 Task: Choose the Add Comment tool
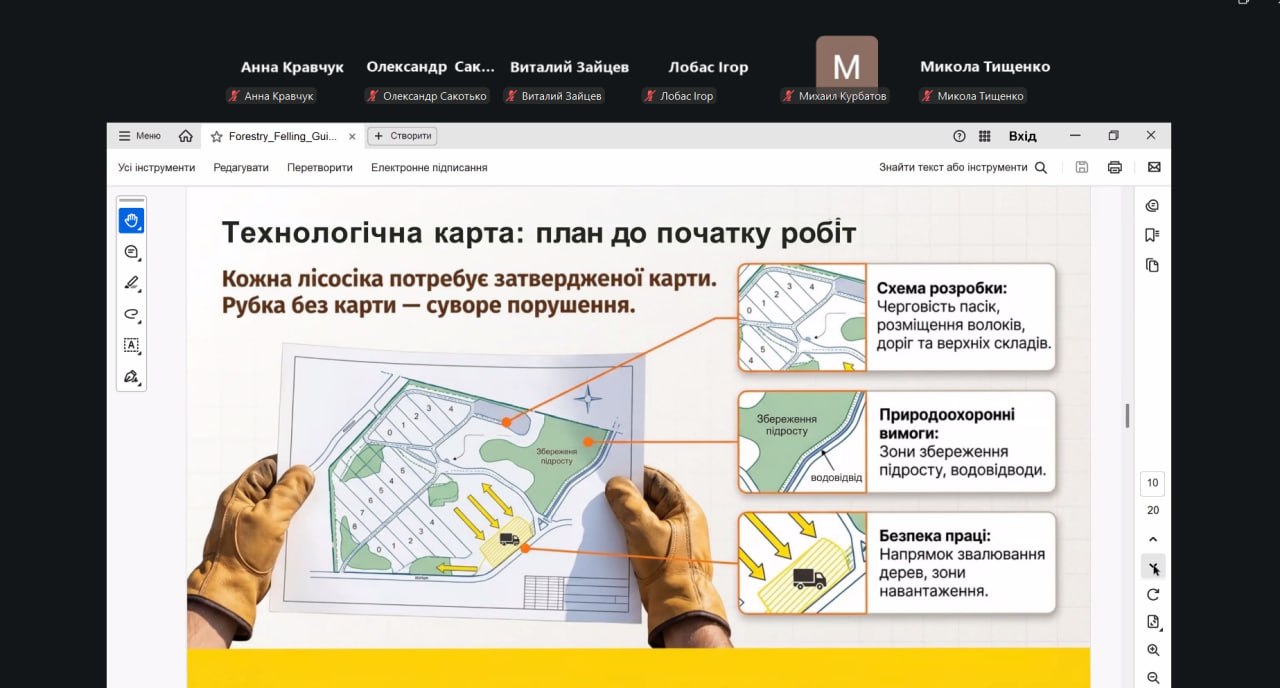pyautogui.click(x=131, y=252)
